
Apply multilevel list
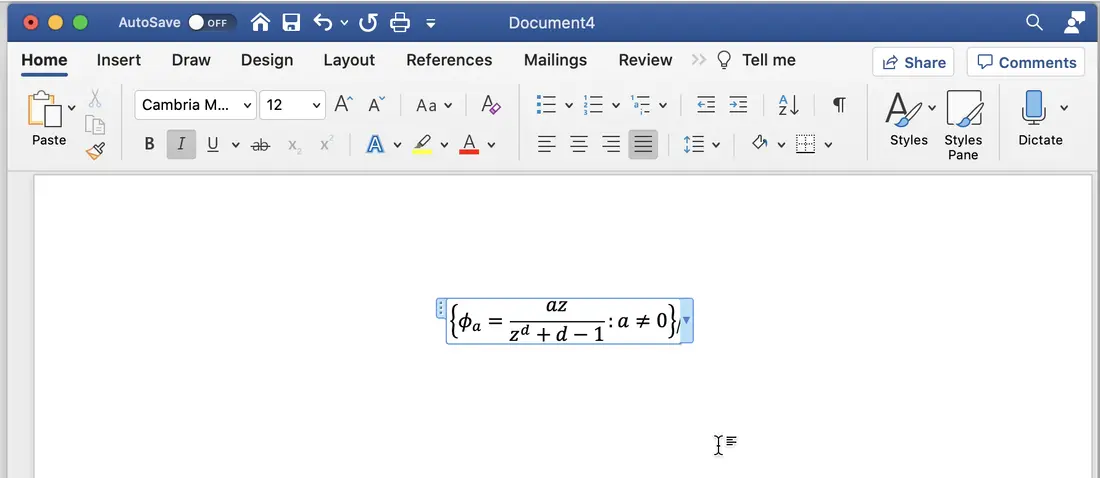point(640,105)
